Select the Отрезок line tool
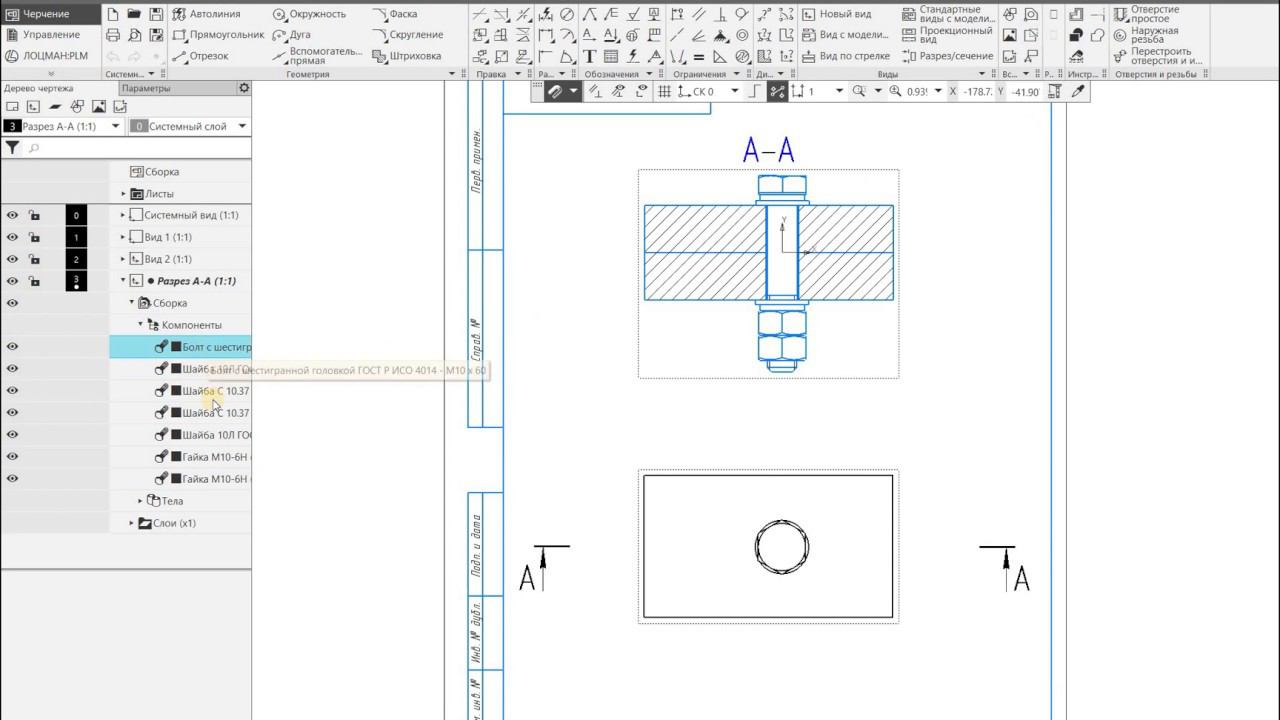The image size is (1280, 720). pyautogui.click(x=200, y=56)
